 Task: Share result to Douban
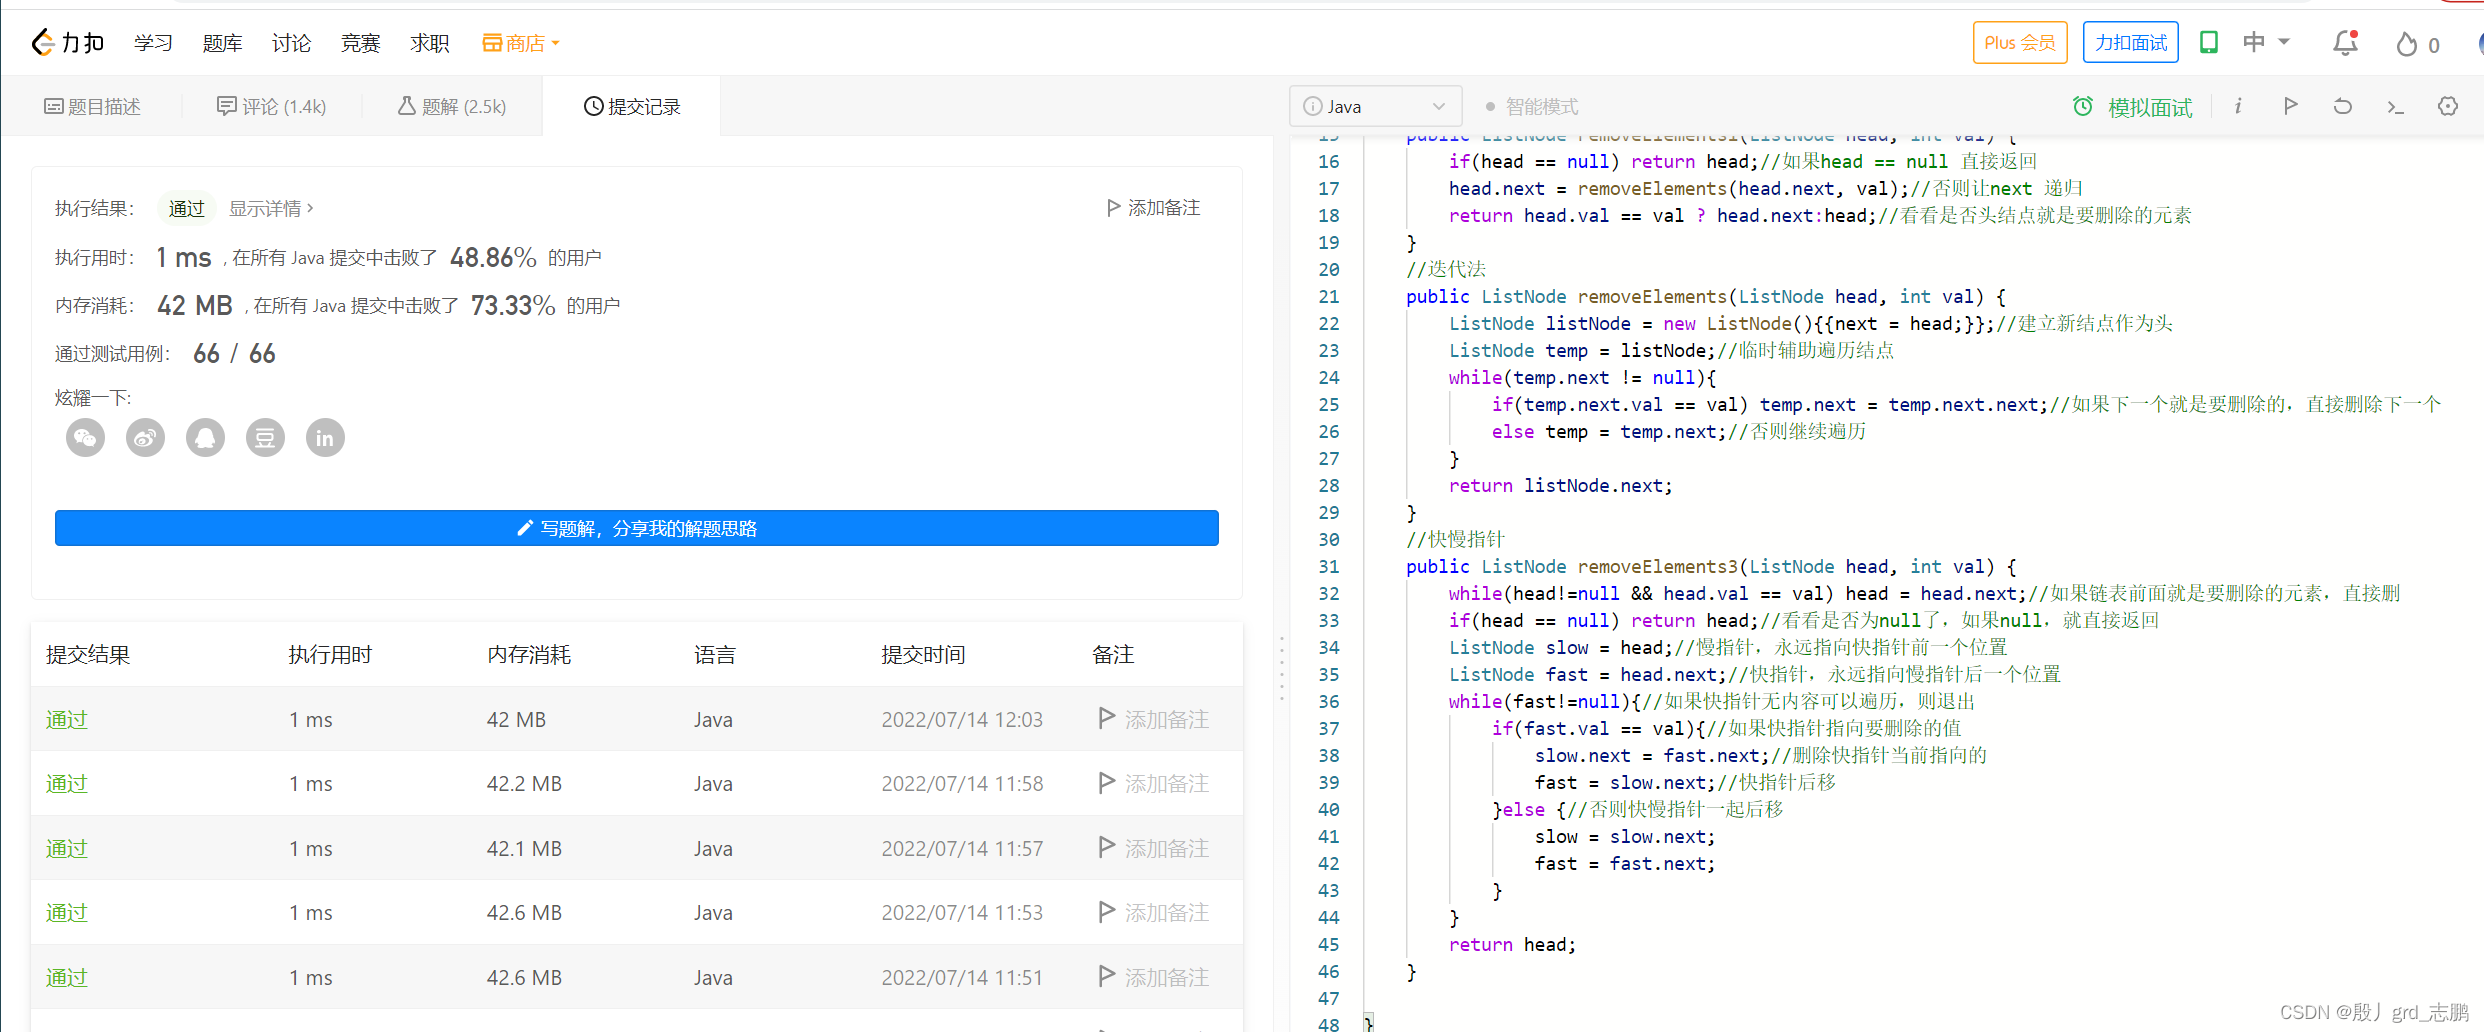tap(265, 438)
